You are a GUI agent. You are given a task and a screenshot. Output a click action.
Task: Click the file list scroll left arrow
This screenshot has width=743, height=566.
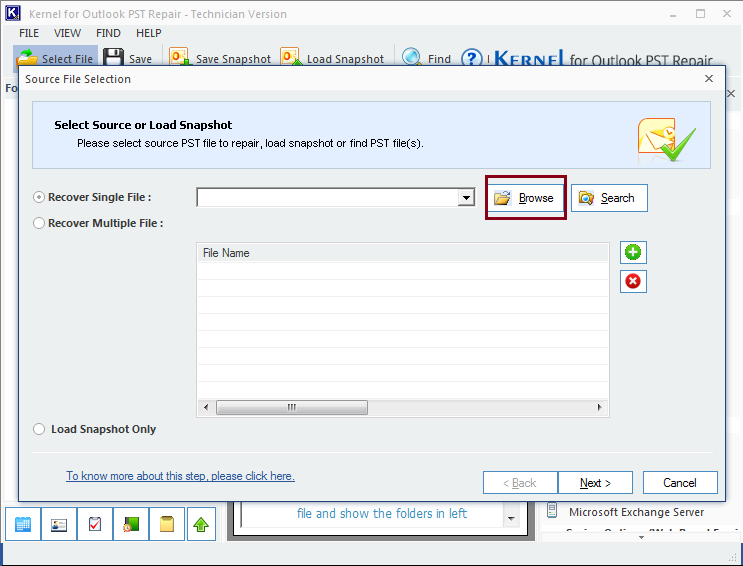(206, 407)
